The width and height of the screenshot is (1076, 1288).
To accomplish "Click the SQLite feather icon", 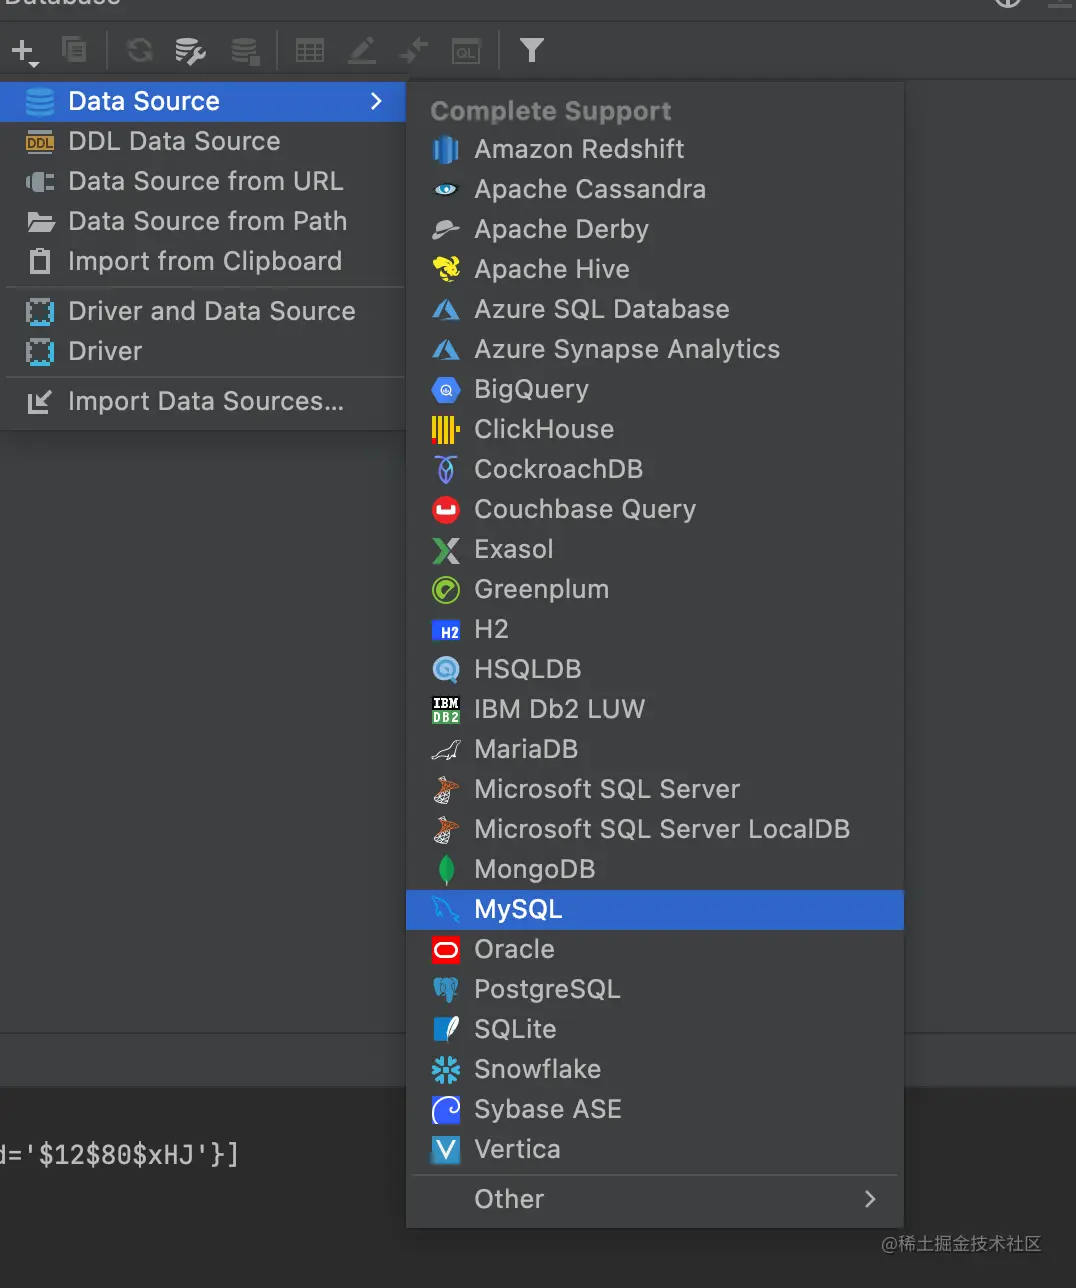I will [446, 1029].
